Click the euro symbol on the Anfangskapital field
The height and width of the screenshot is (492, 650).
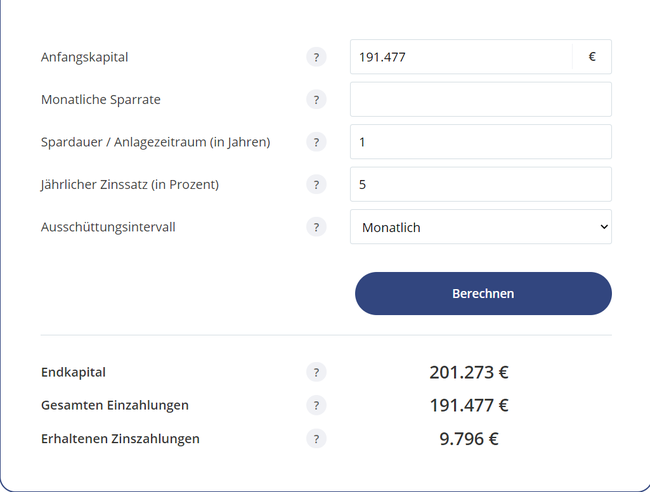pyautogui.click(x=592, y=57)
